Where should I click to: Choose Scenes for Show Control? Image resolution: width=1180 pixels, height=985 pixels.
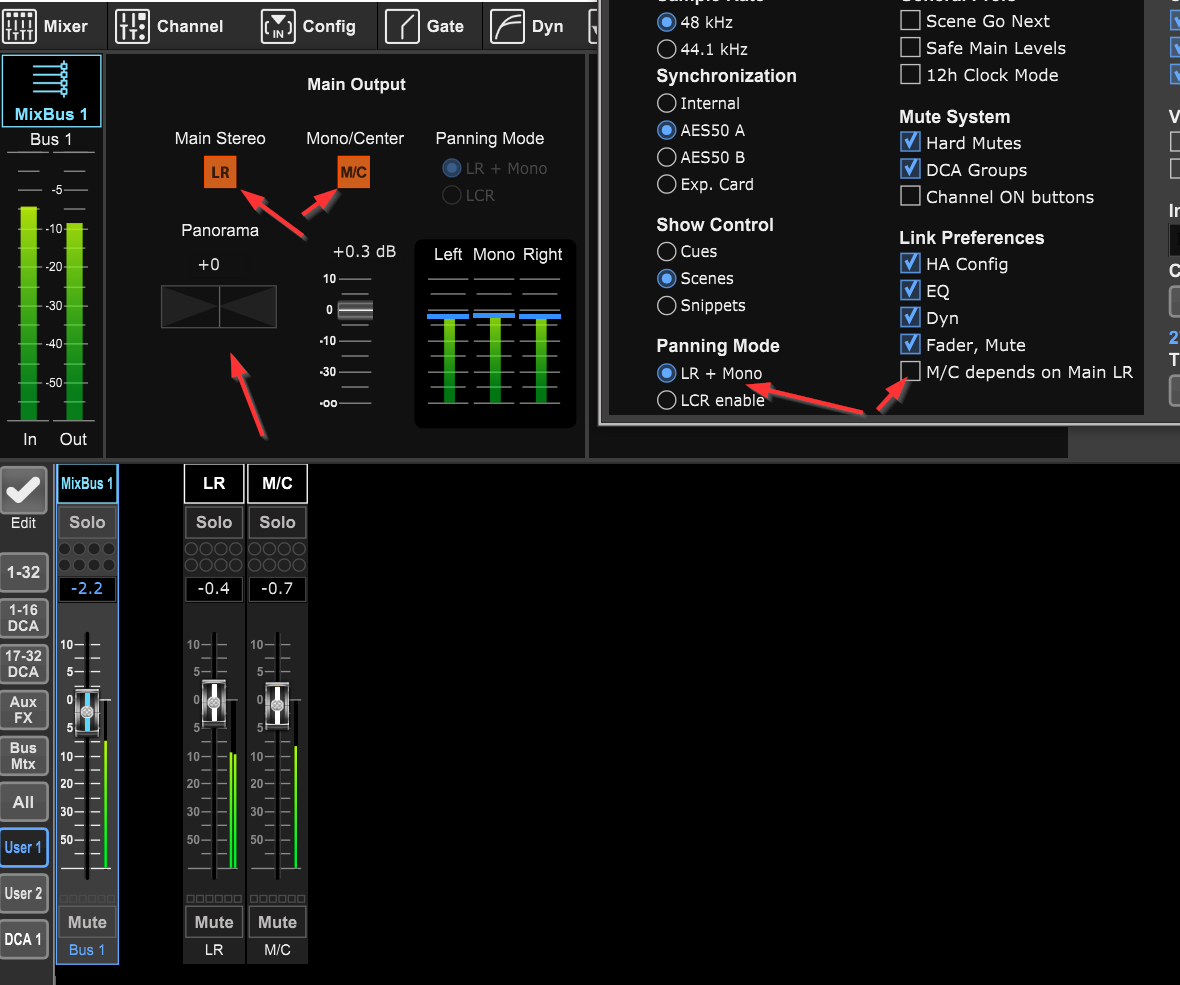pyautogui.click(x=666, y=278)
